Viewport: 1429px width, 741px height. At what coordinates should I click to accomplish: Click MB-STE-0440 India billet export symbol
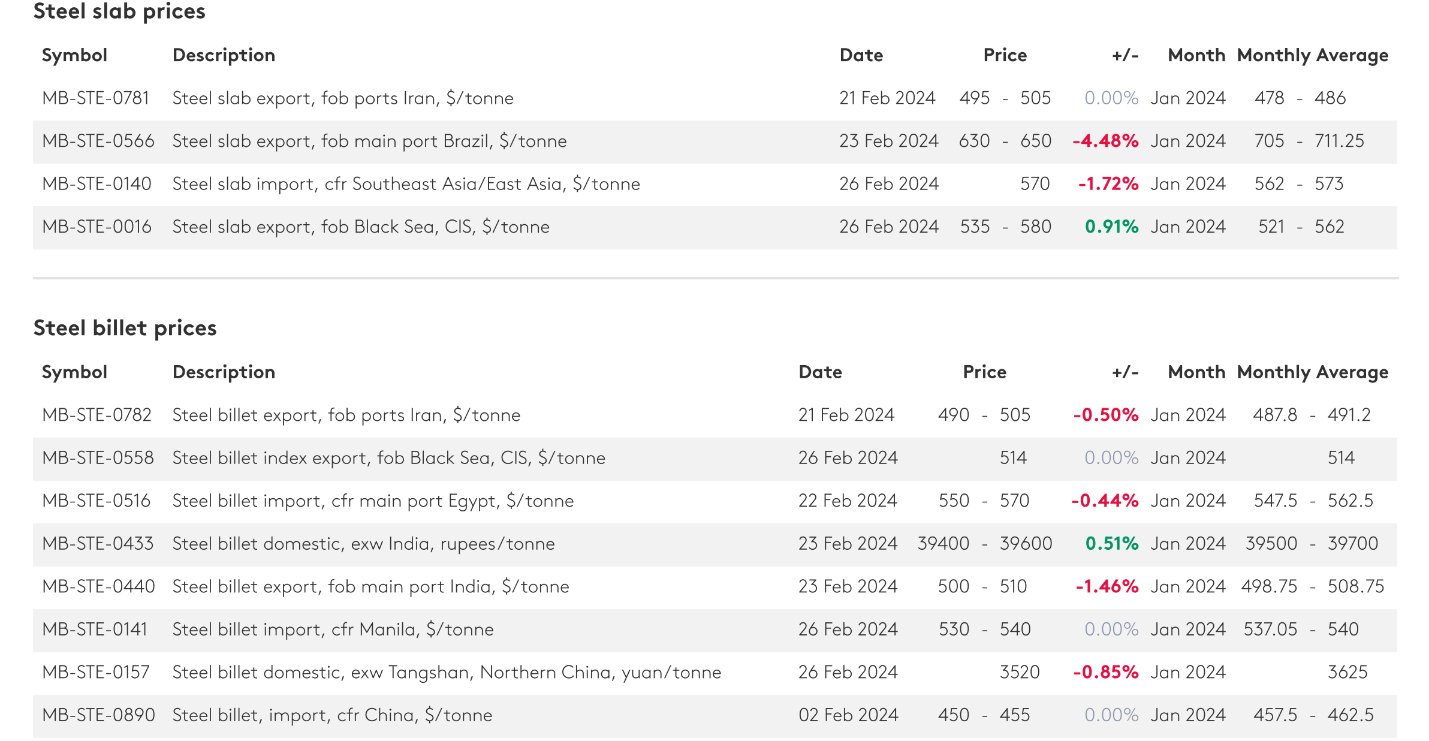98,587
